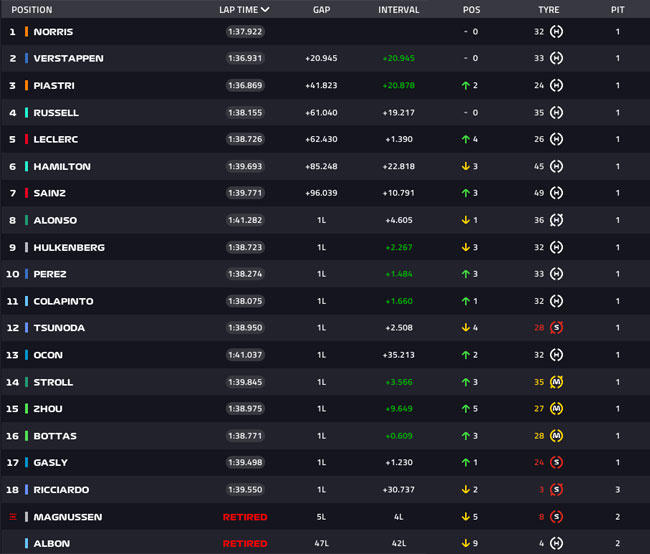This screenshot has width=650, height=554.
Task: Click Hamilton's yellow position-loss arrow
Action: pyautogui.click(x=466, y=166)
